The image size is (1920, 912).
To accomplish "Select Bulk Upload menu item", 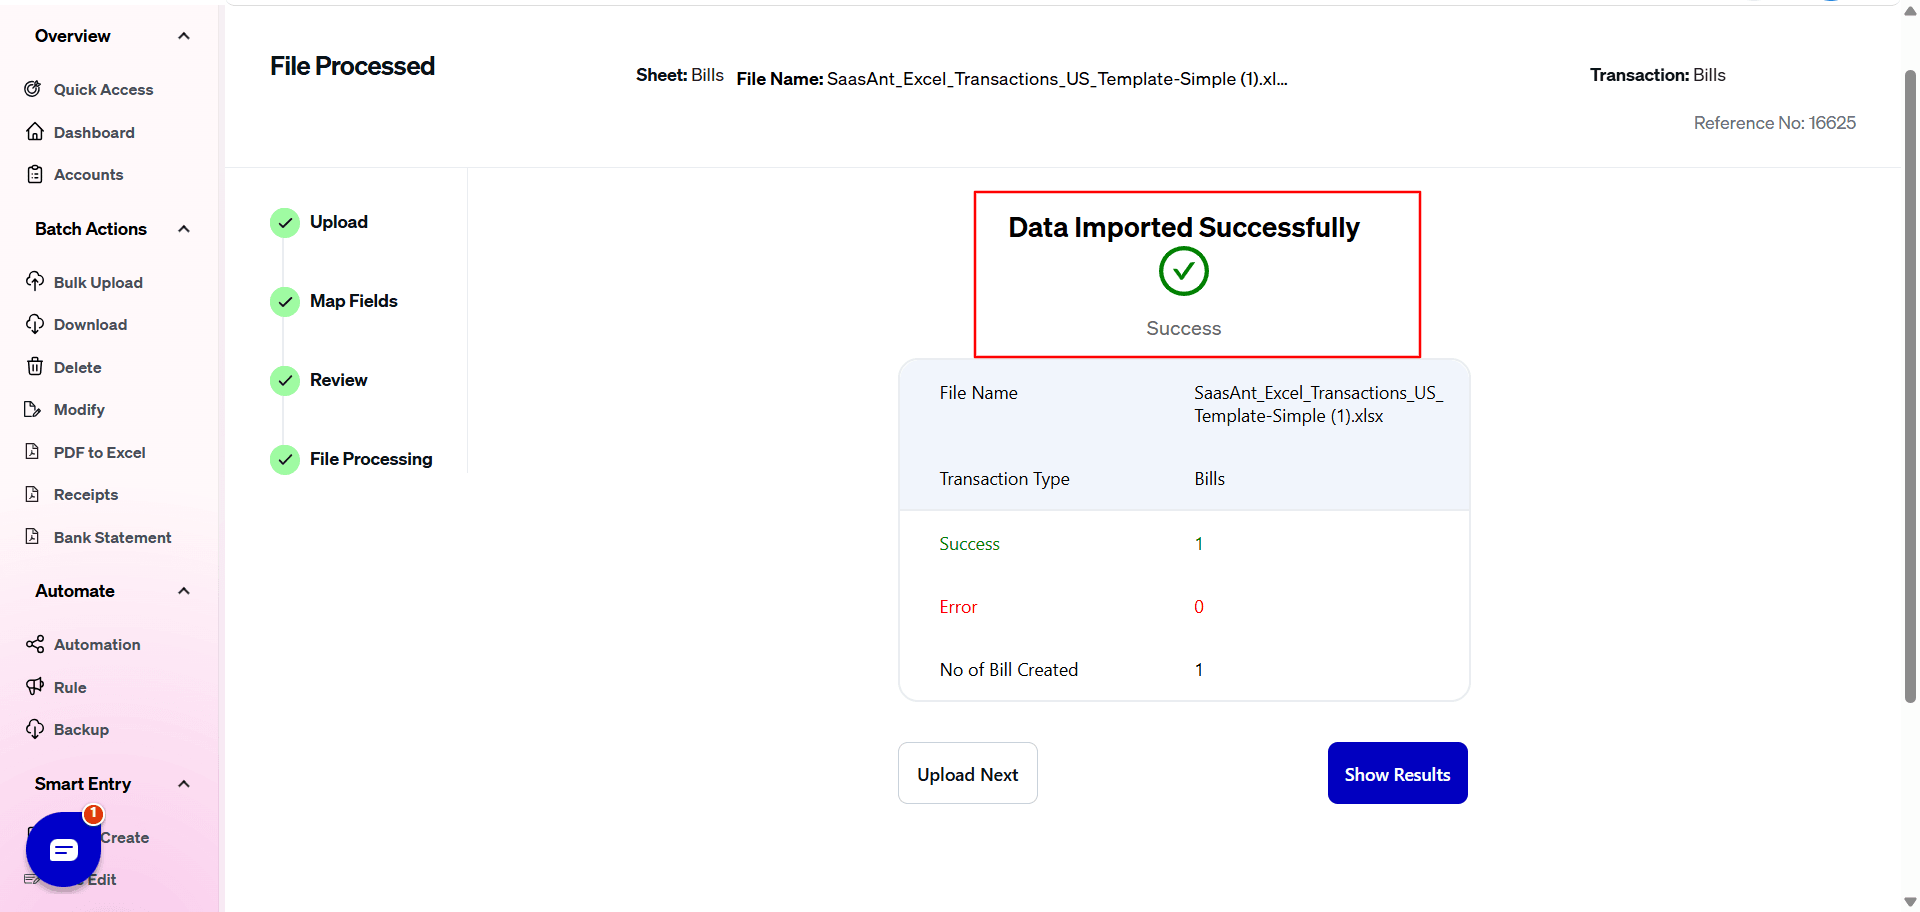I will (x=98, y=282).
